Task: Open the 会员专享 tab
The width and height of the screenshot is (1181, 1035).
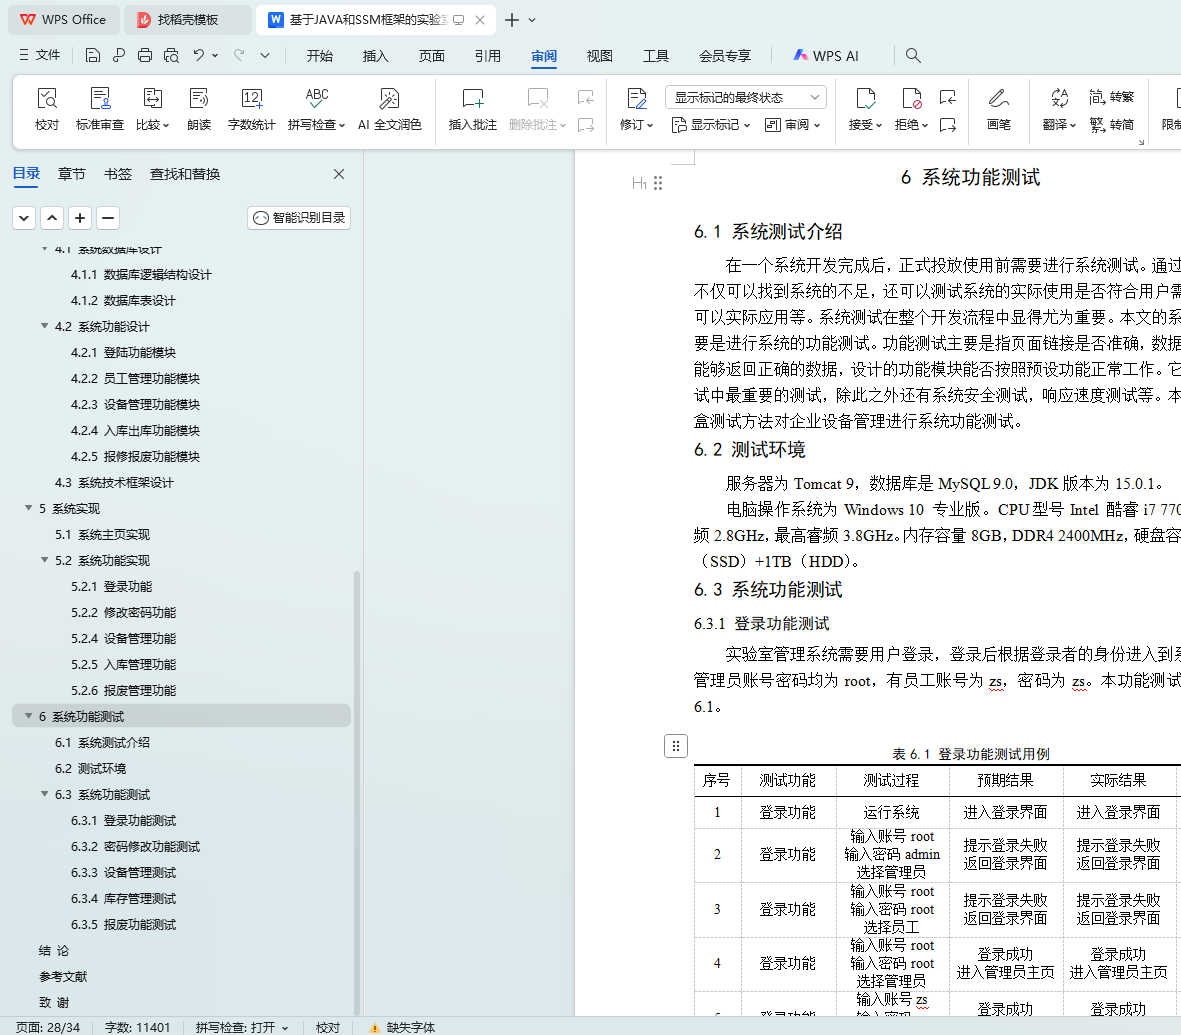Action: point(725,56)
